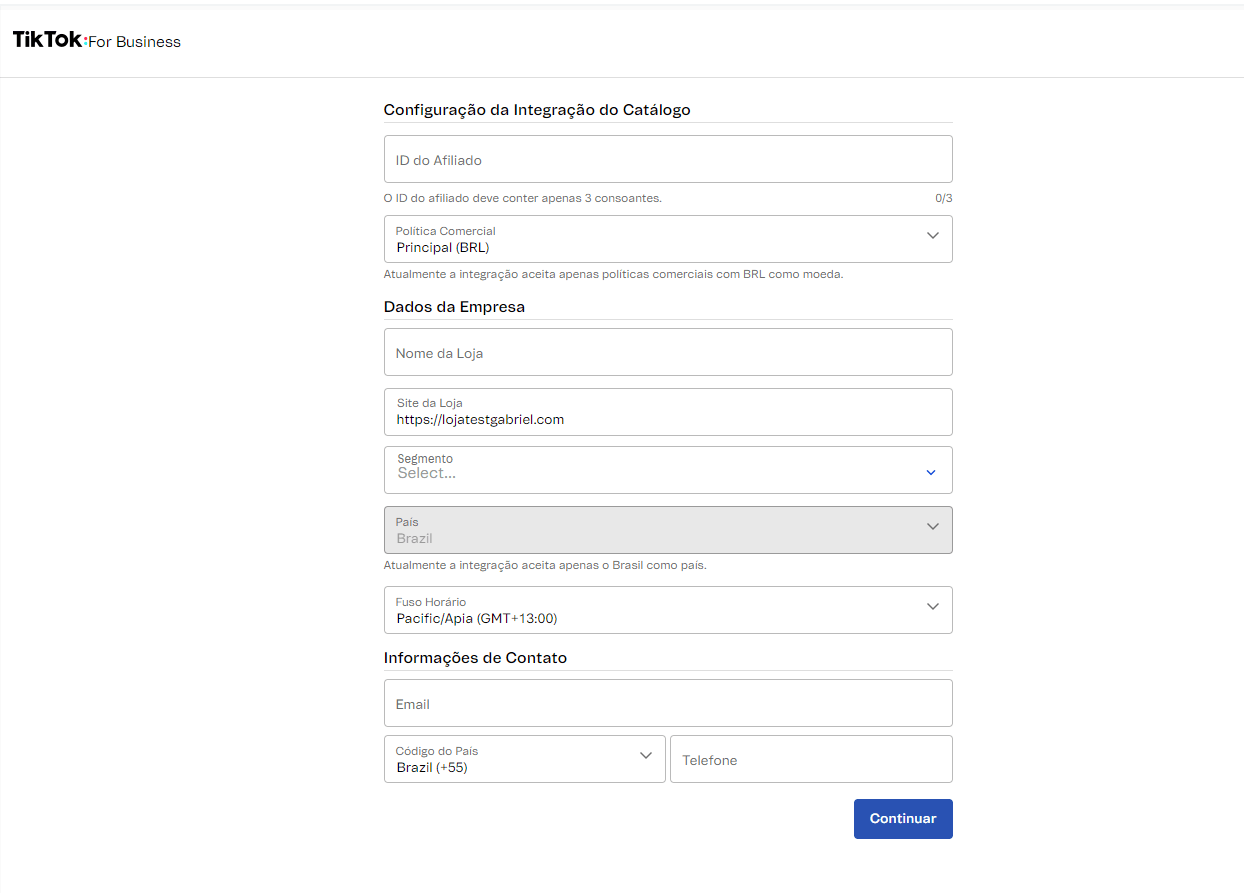Image resolution: width=1244 pixels, height=893 pixels.
Task: Click the TikTok For Business logo
Action: [97, 41]
